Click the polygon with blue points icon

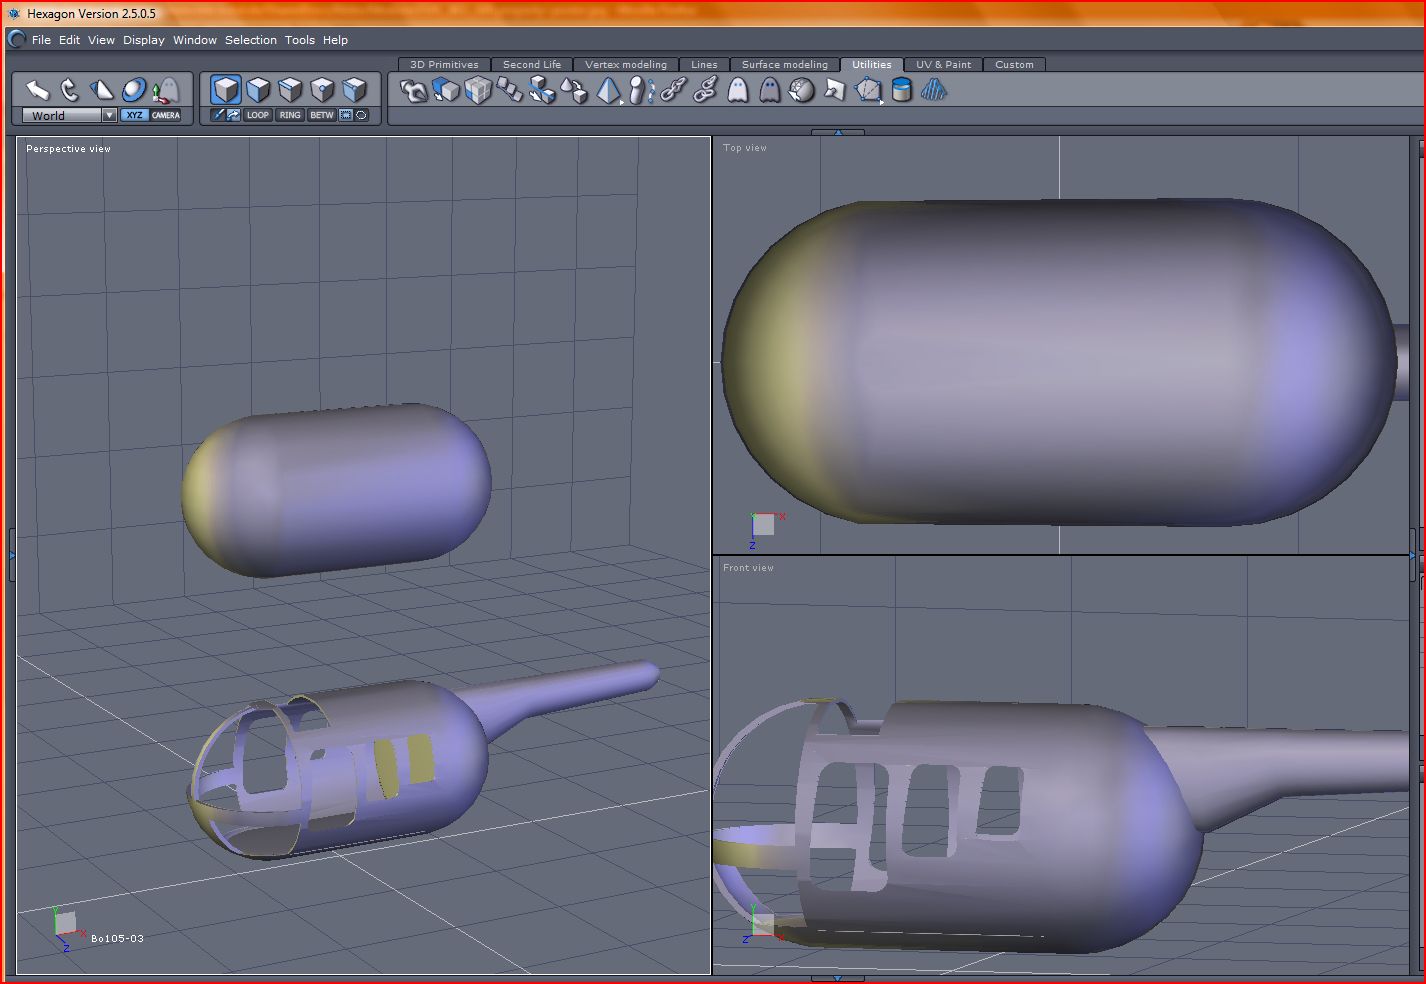tap(868, 91)
